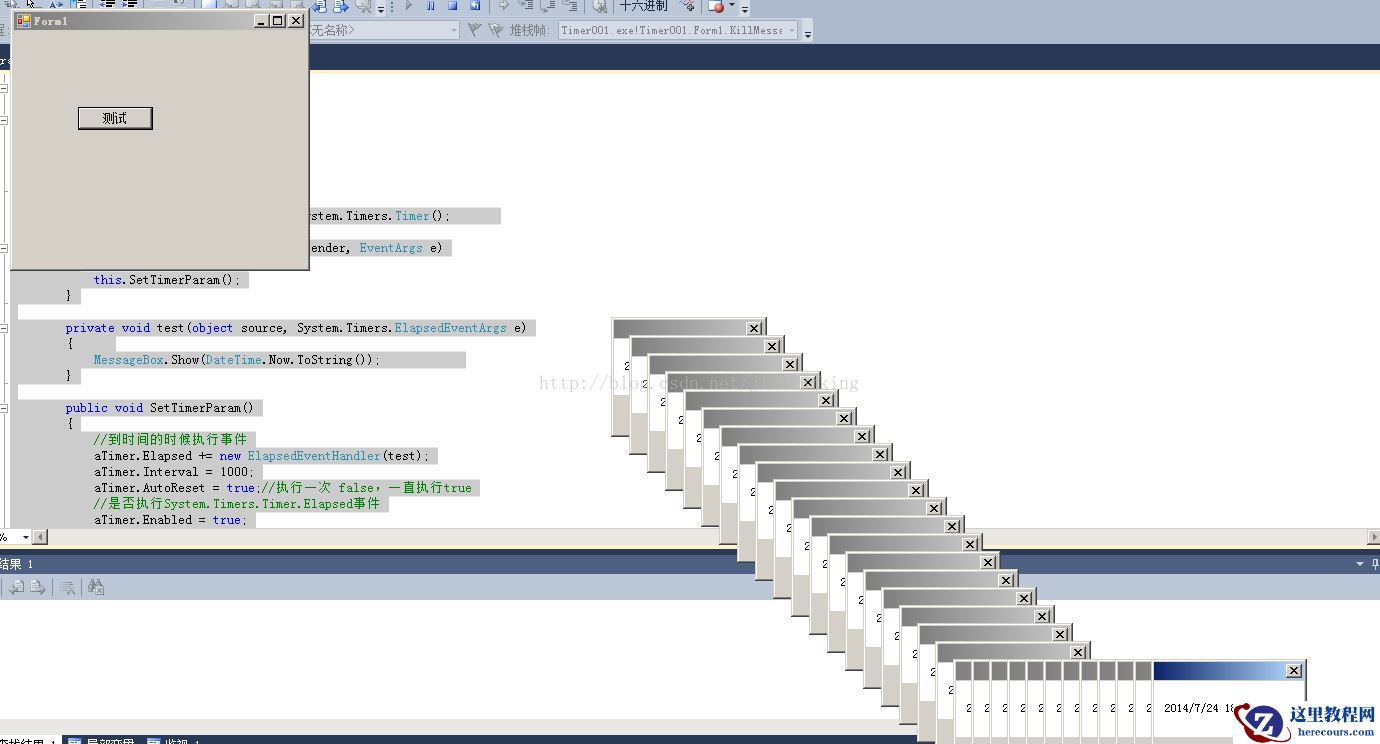The image size is (1380, 744).
Task: Click the Continue debugging (play) icon
Action: (x=407, y=8)
